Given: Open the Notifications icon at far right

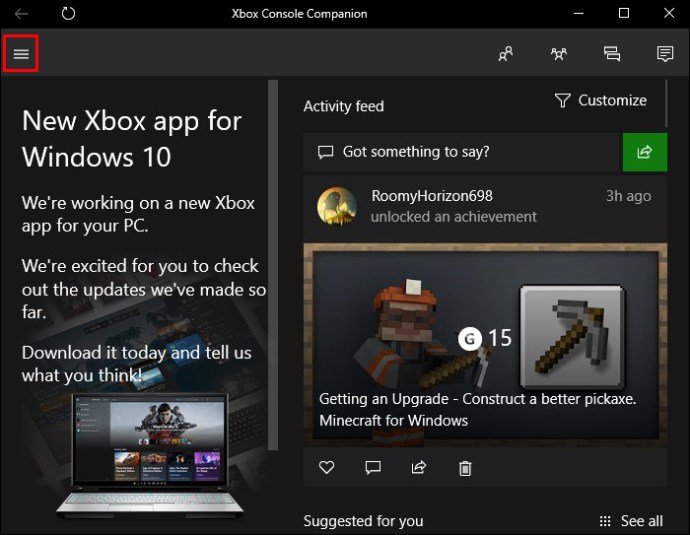Looking at the screenshot, I should coord(665,54).
